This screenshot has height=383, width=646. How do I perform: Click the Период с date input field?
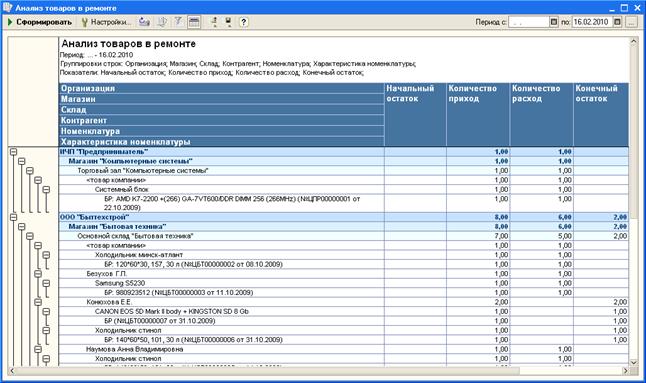[529, 22]
